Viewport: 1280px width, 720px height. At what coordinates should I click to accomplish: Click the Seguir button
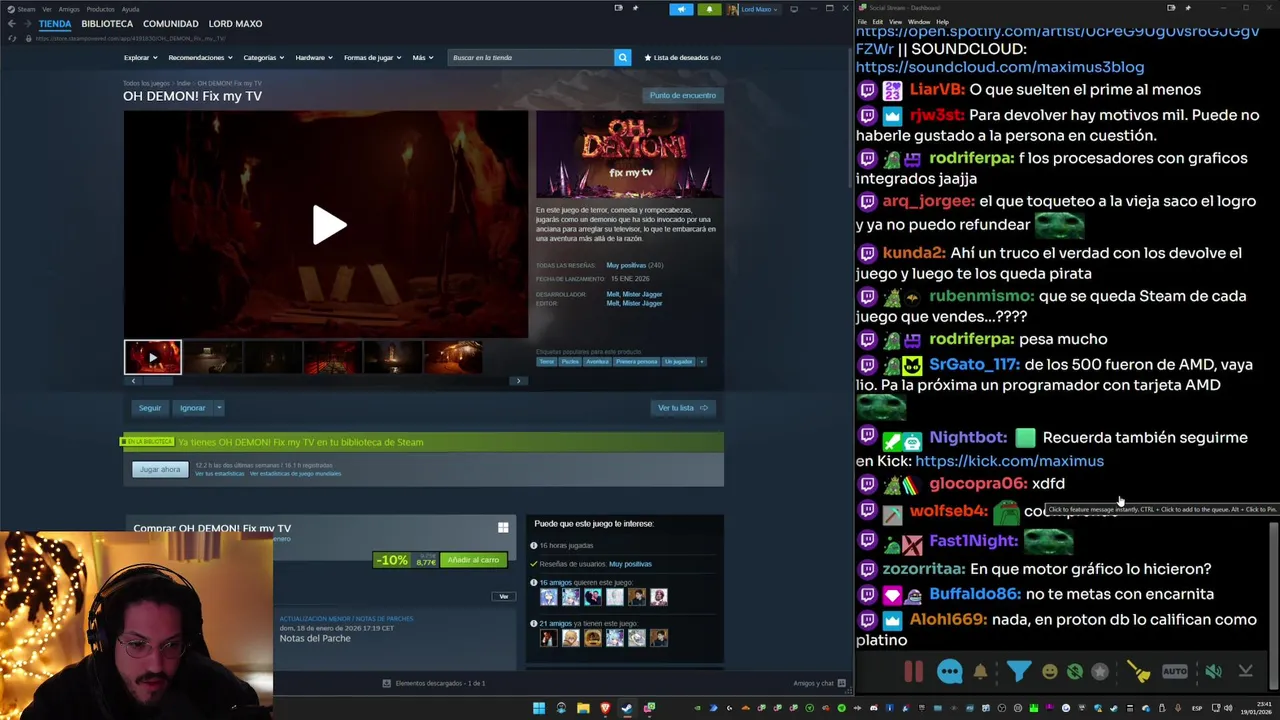point(150,408)
